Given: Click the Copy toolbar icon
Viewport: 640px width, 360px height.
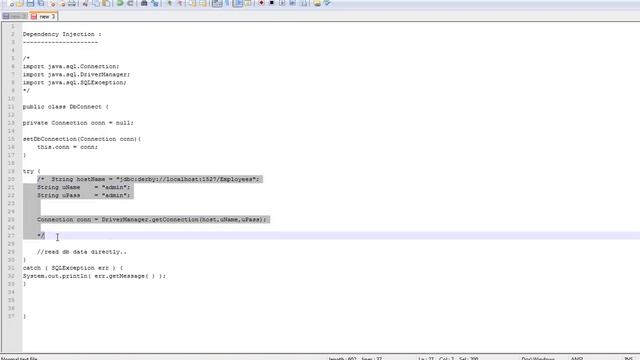Looking at the screenshot, I should [96, 3].
